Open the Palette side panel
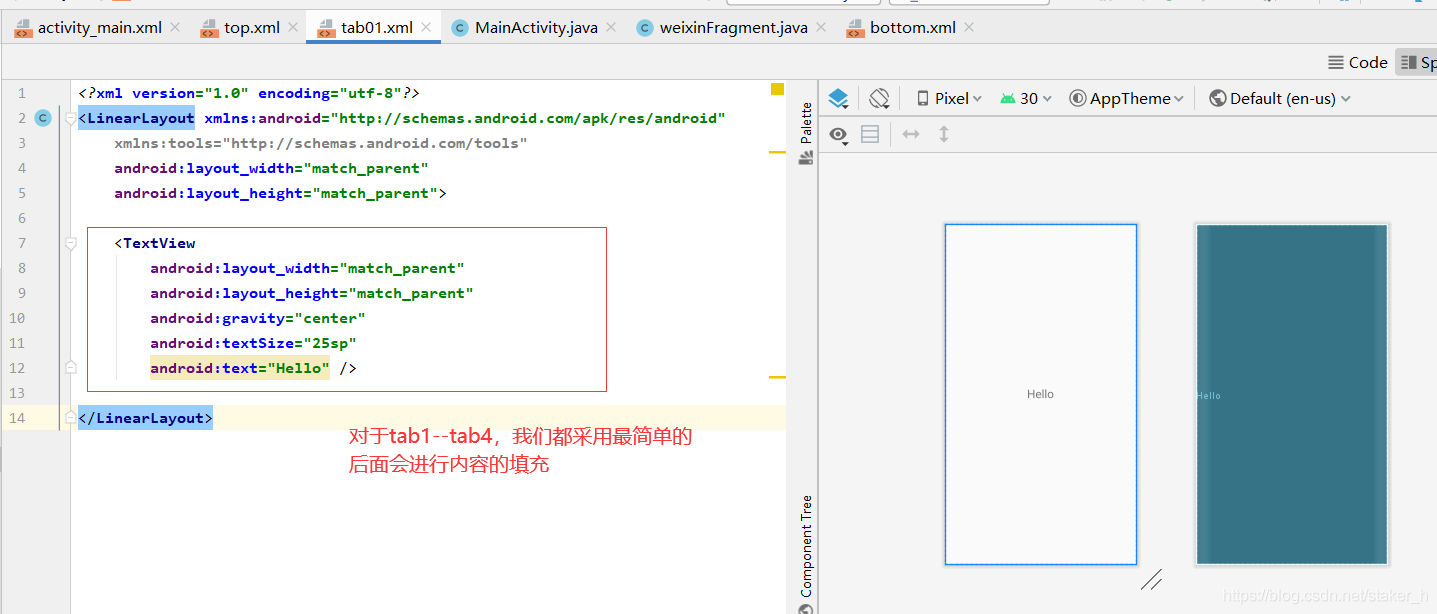 pos(806,132)
